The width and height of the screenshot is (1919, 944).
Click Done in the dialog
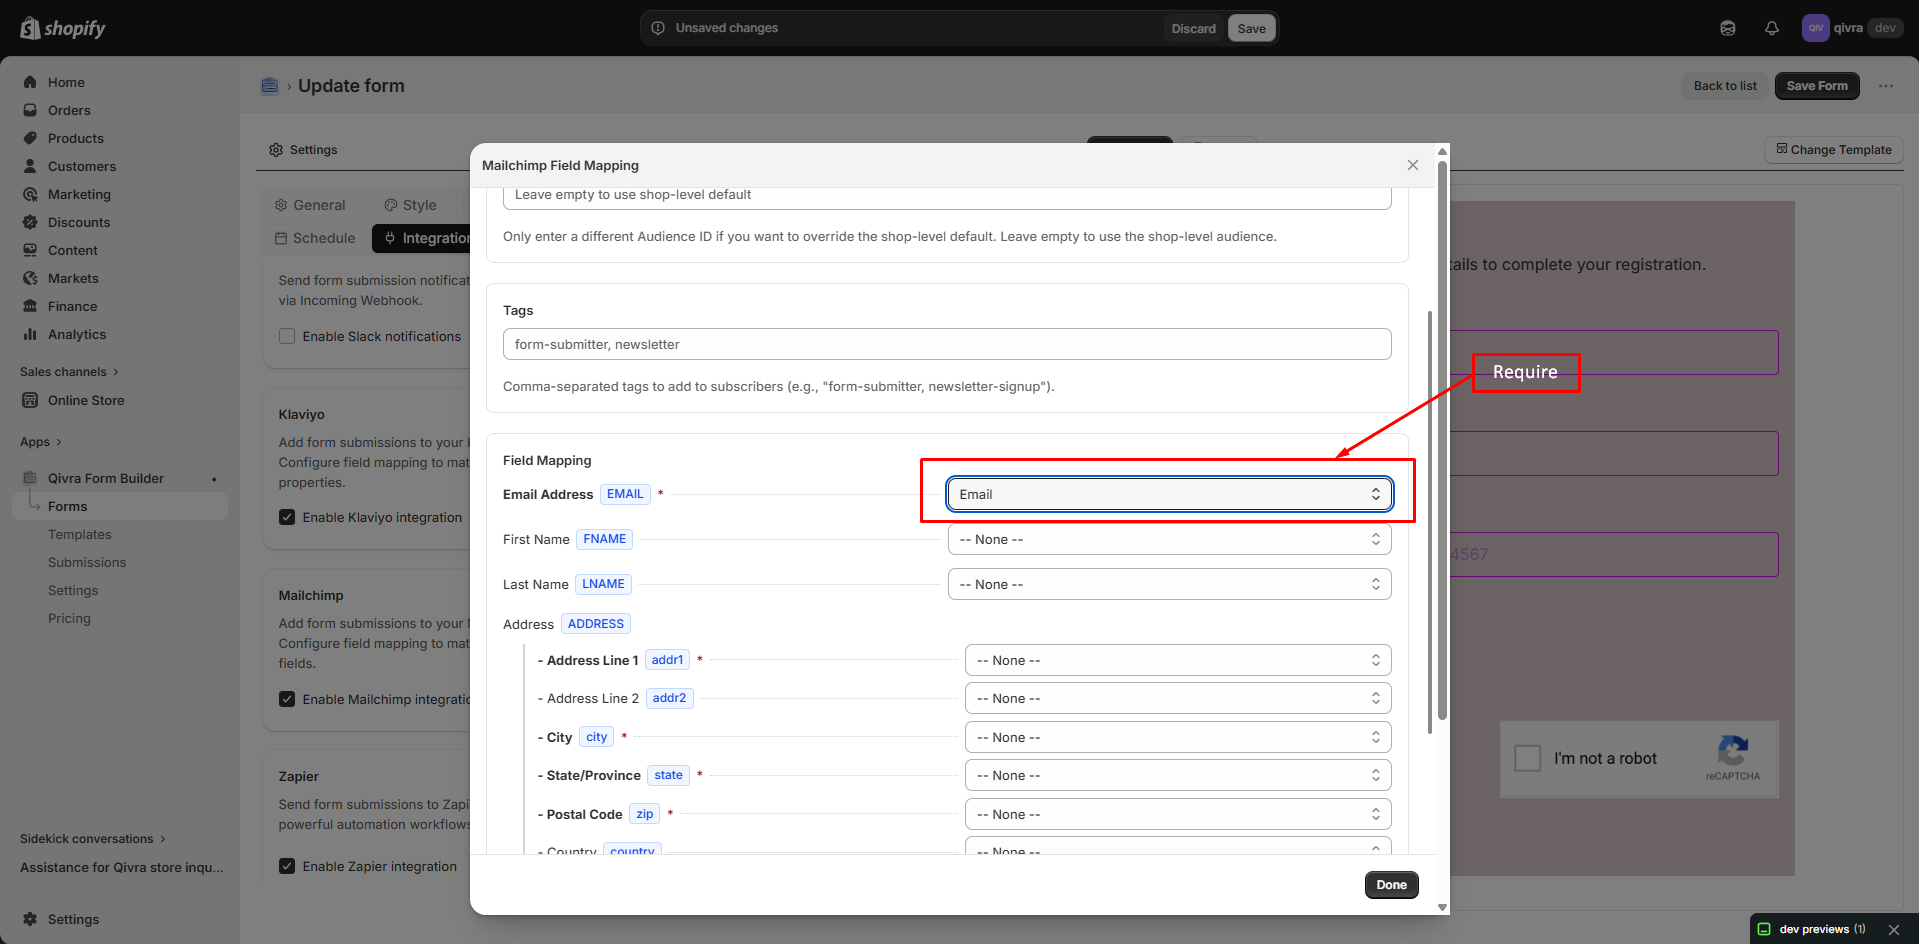(1391, 885)
